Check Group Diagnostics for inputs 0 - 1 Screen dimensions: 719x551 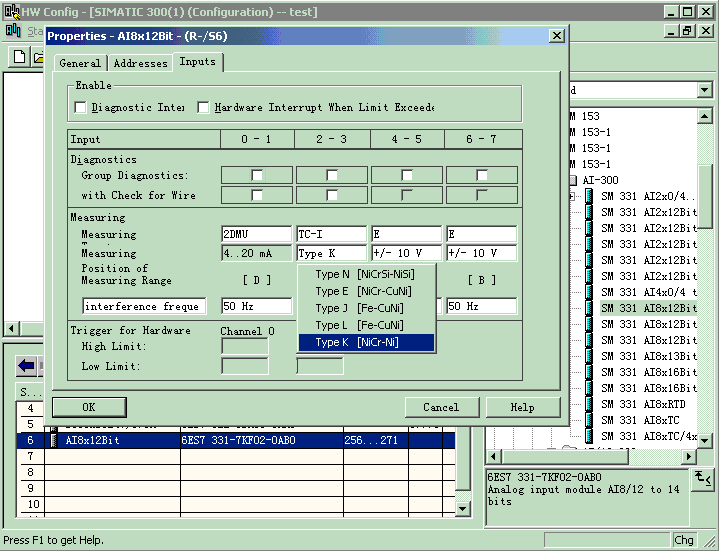pyautogui.click(x=257, y=175)
